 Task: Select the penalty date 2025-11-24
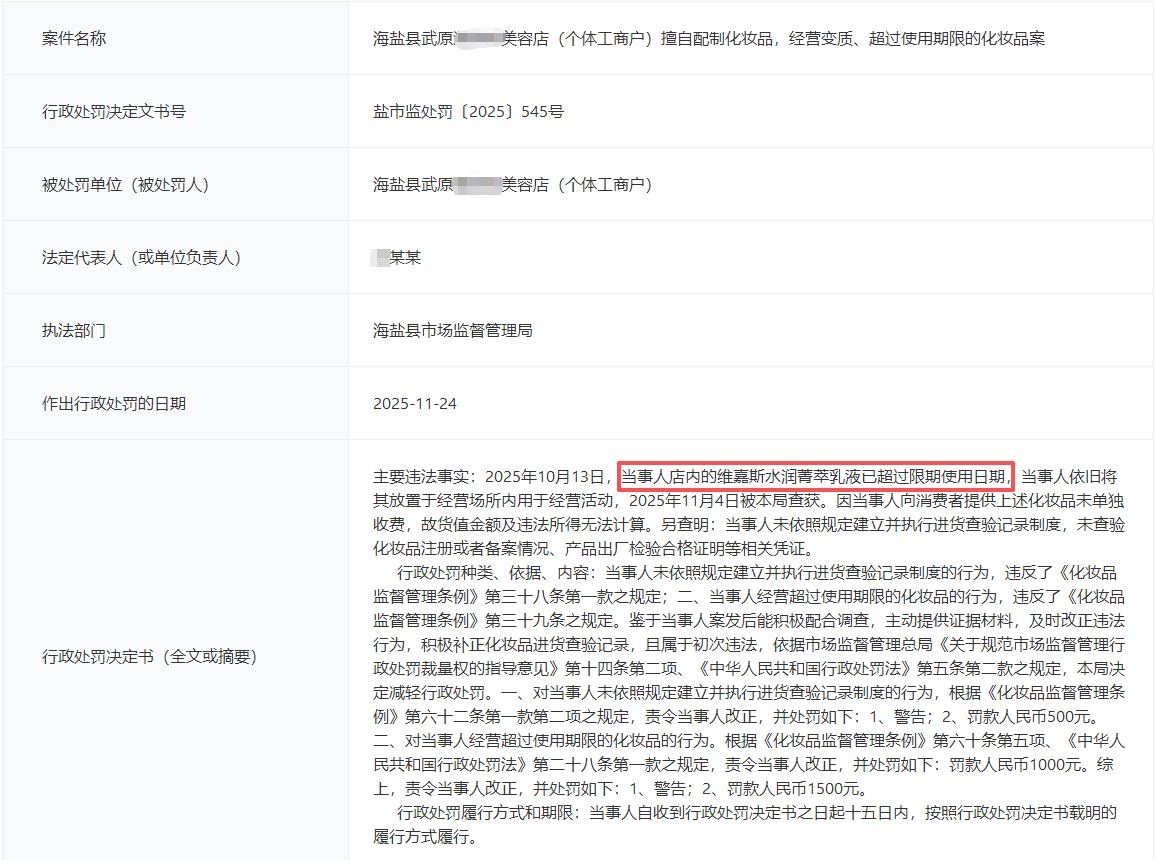tap(414, 404)
